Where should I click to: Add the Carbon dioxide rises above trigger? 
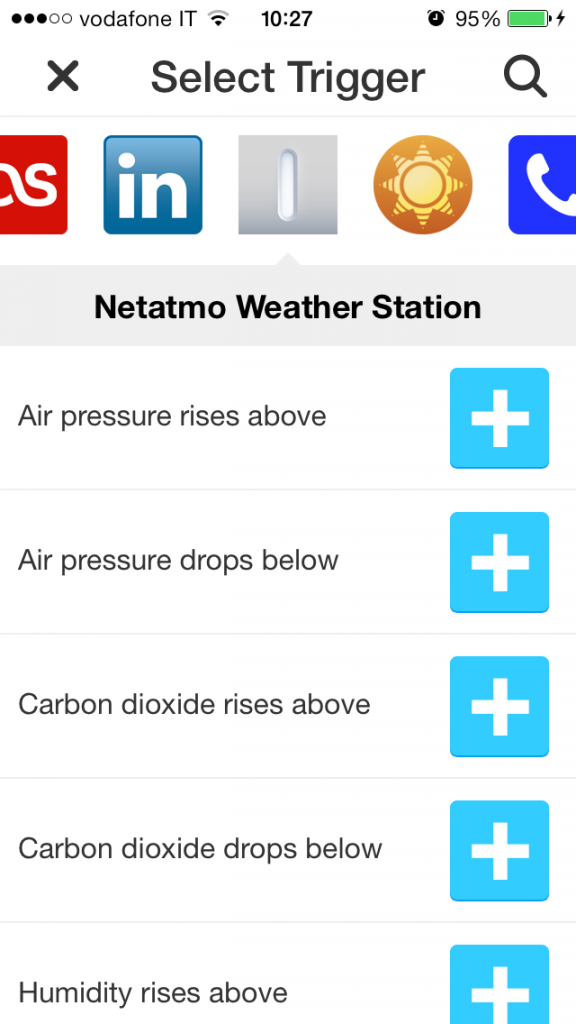click(498, 706)
